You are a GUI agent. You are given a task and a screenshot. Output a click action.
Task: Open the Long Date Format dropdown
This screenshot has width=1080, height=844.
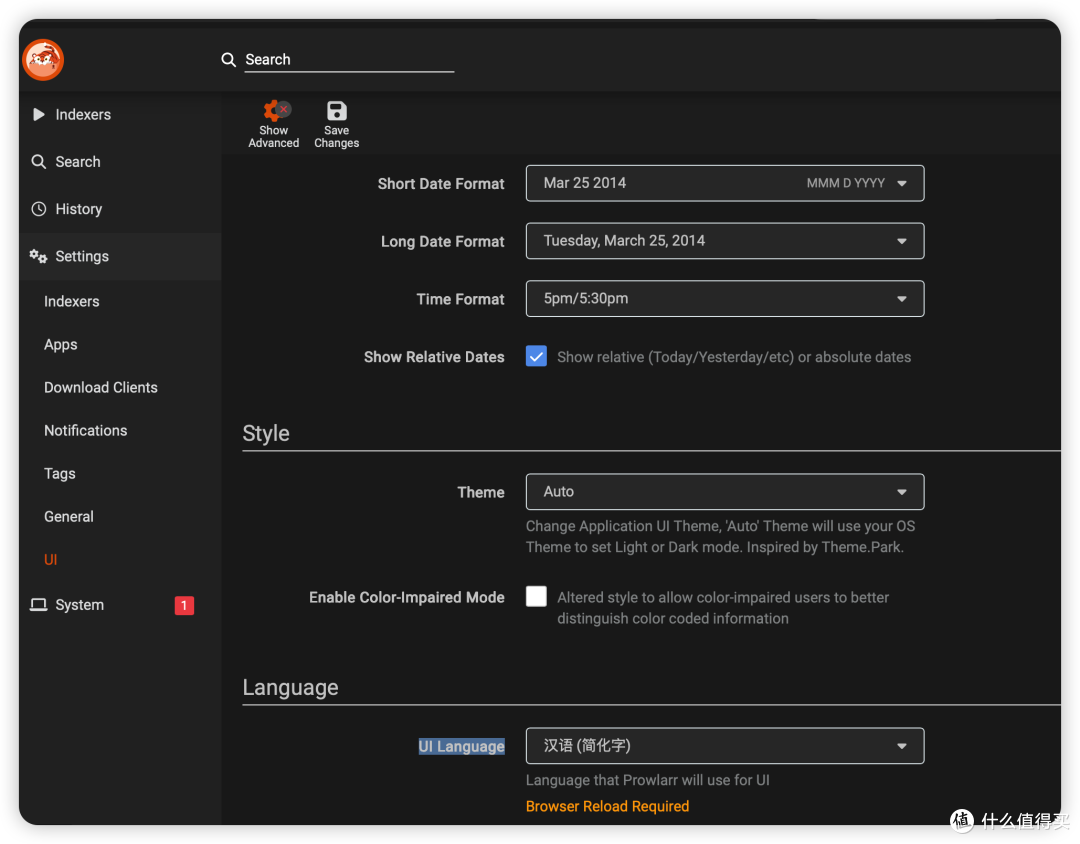(x=725, y=241)
